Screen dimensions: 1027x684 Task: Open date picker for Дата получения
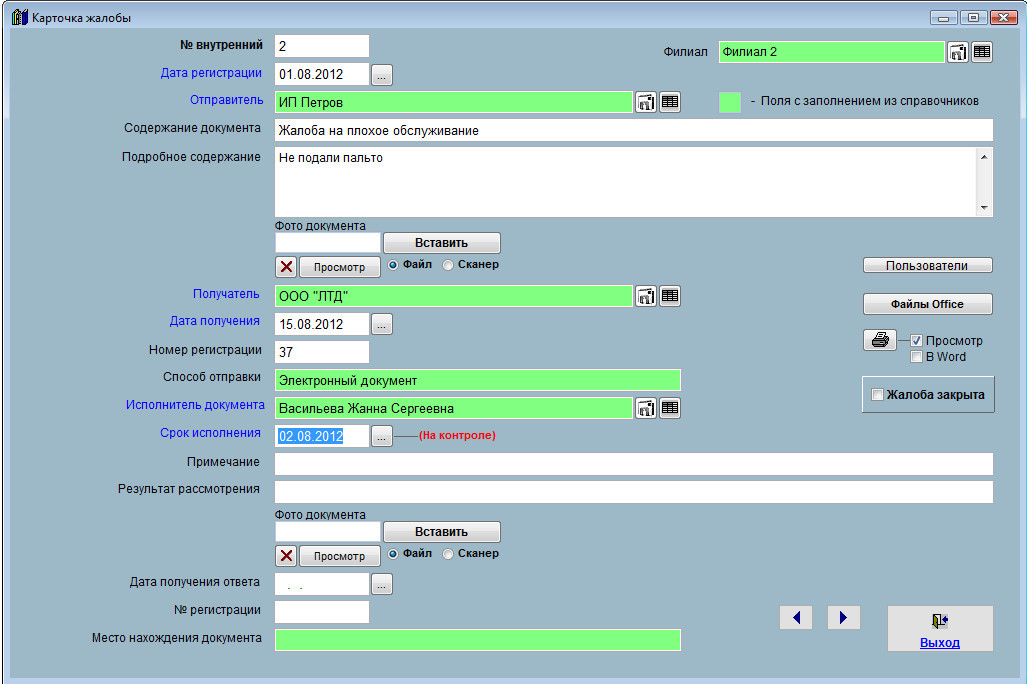tap(382, 324)
